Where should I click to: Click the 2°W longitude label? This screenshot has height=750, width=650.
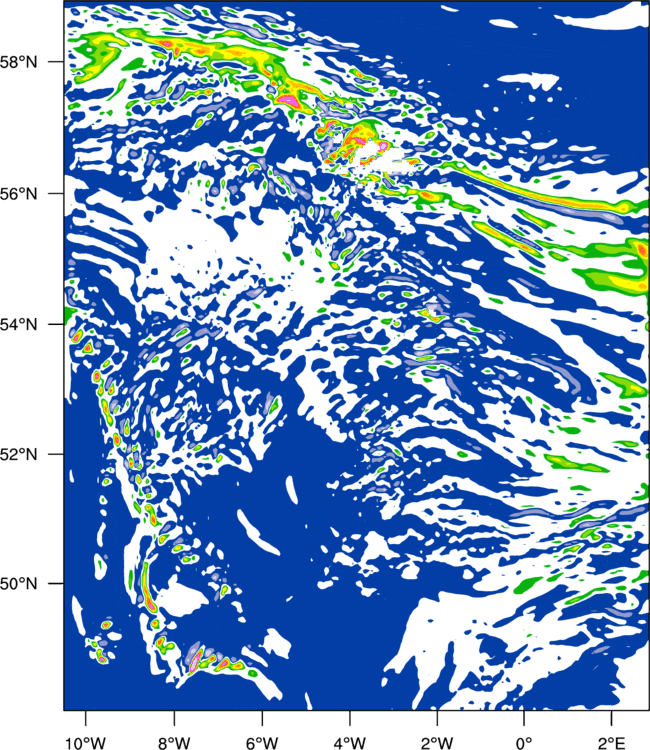click(x=437, y=743)
